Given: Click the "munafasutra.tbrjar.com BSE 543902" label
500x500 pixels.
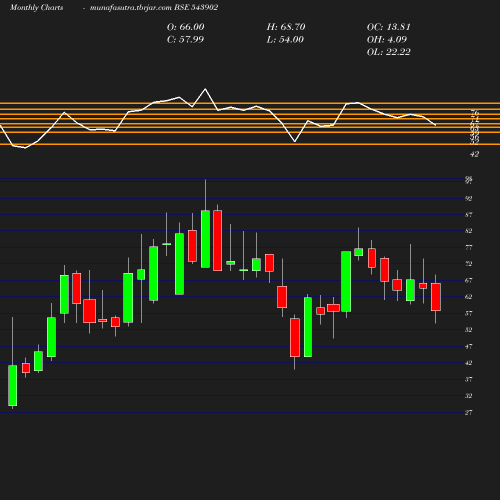Looking at the screenshot, I should pyautogui.click(x=154, y=7).
